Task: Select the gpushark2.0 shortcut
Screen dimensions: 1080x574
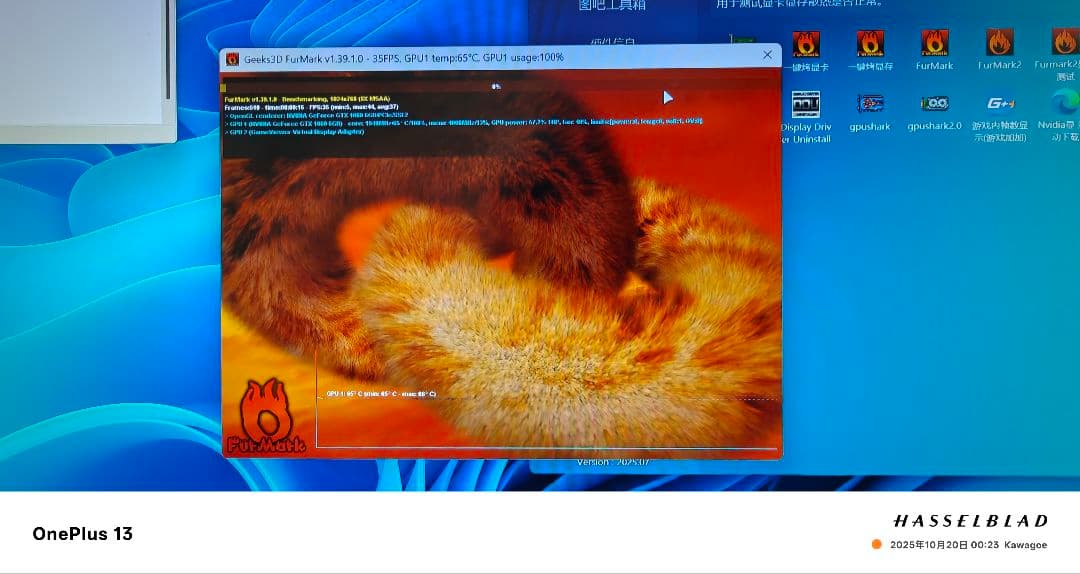Action: point(934,106)
